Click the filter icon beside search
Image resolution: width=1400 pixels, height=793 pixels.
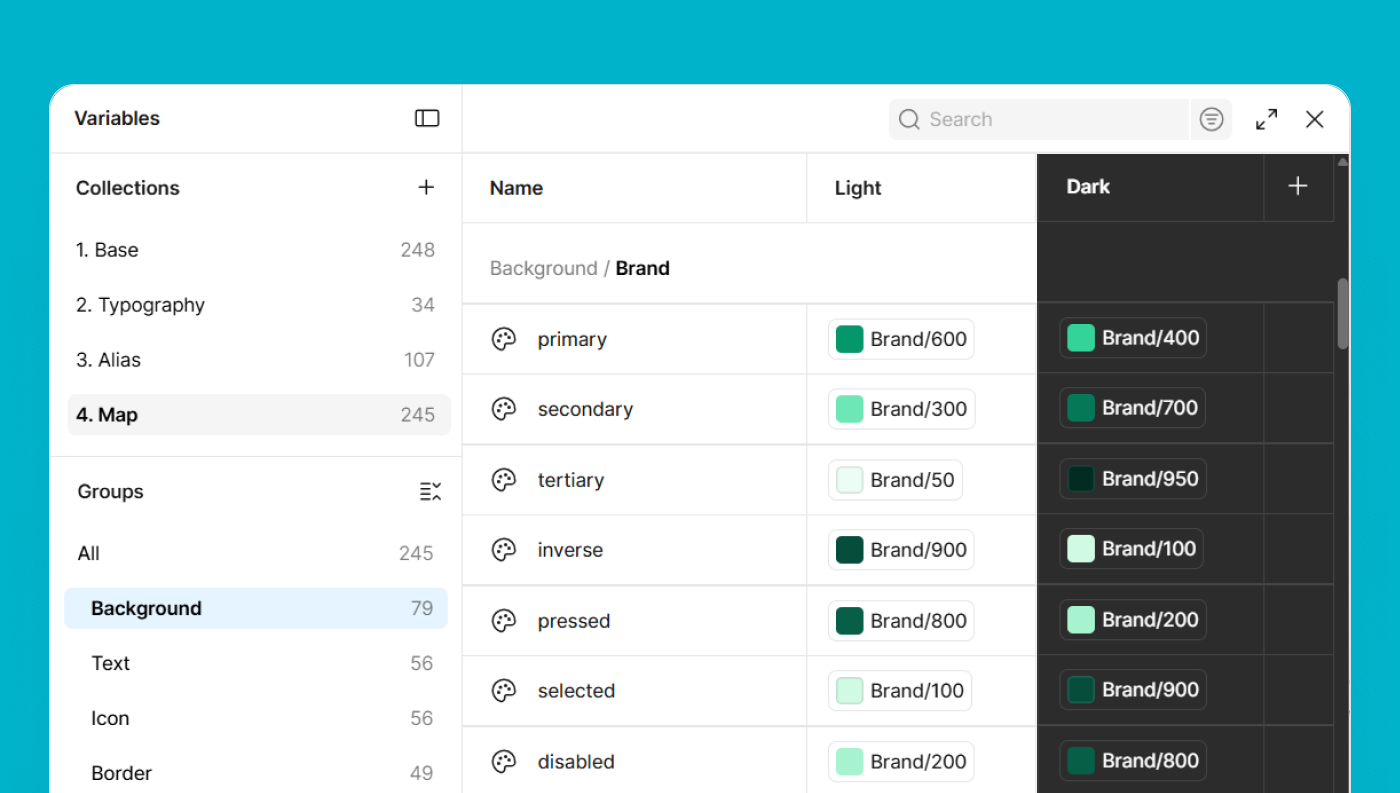point(1211,119)
